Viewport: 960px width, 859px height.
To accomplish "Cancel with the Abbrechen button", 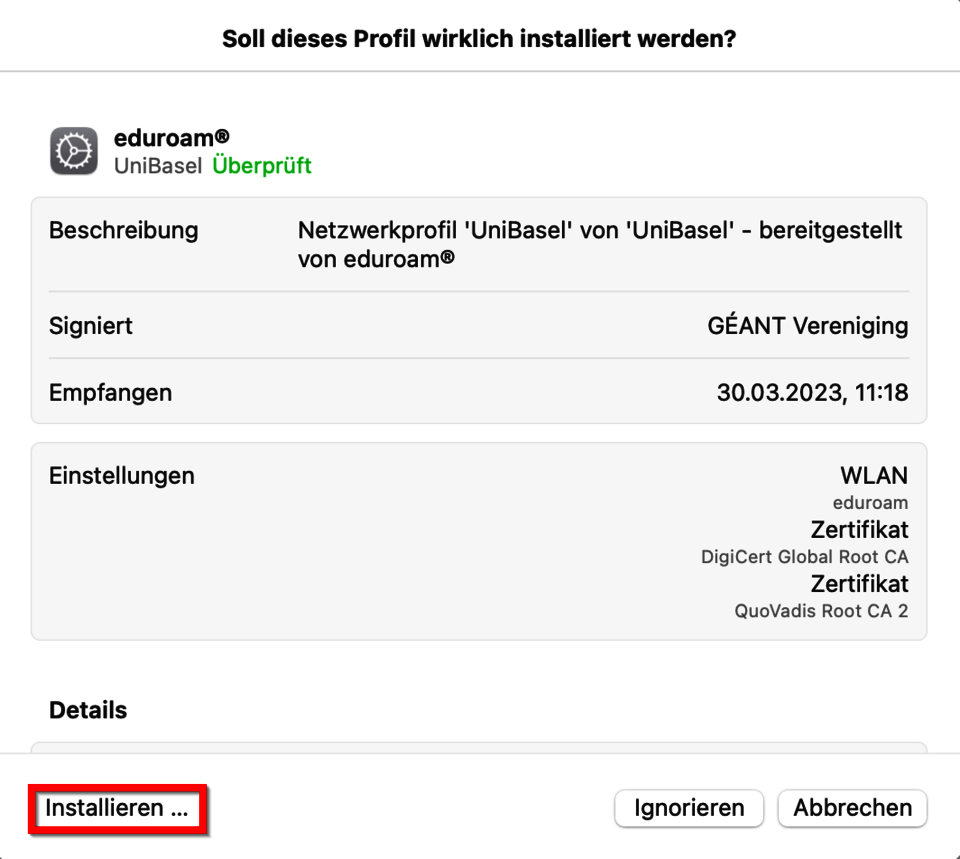I will pyautogui.click(x=852, y=808).
